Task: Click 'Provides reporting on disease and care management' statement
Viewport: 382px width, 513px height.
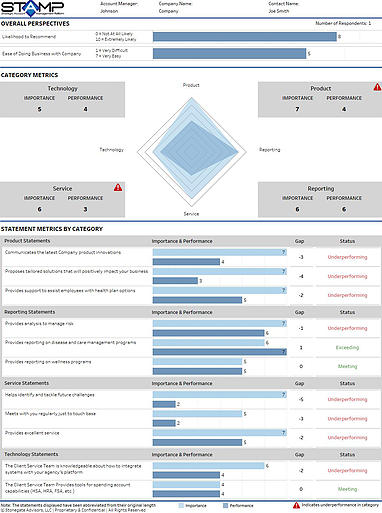Action: click(70, 342)
